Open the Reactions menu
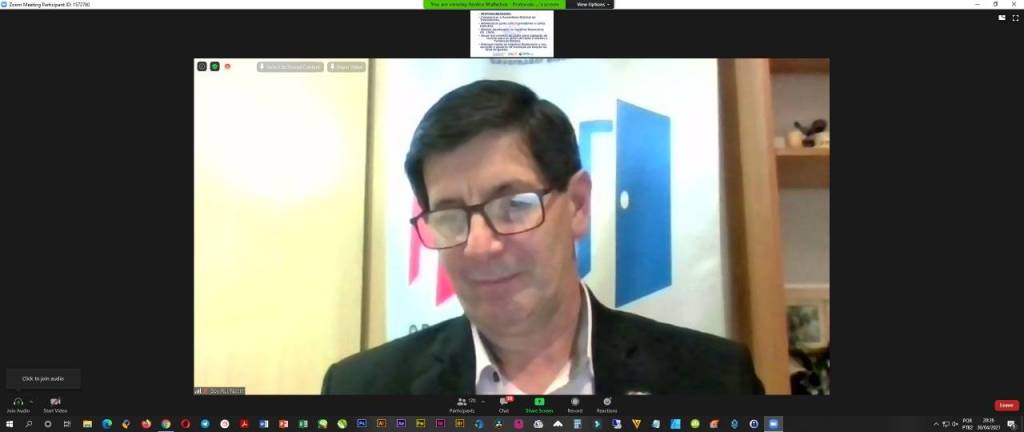Screen dimensions: 1024x432 click(607, 401)
